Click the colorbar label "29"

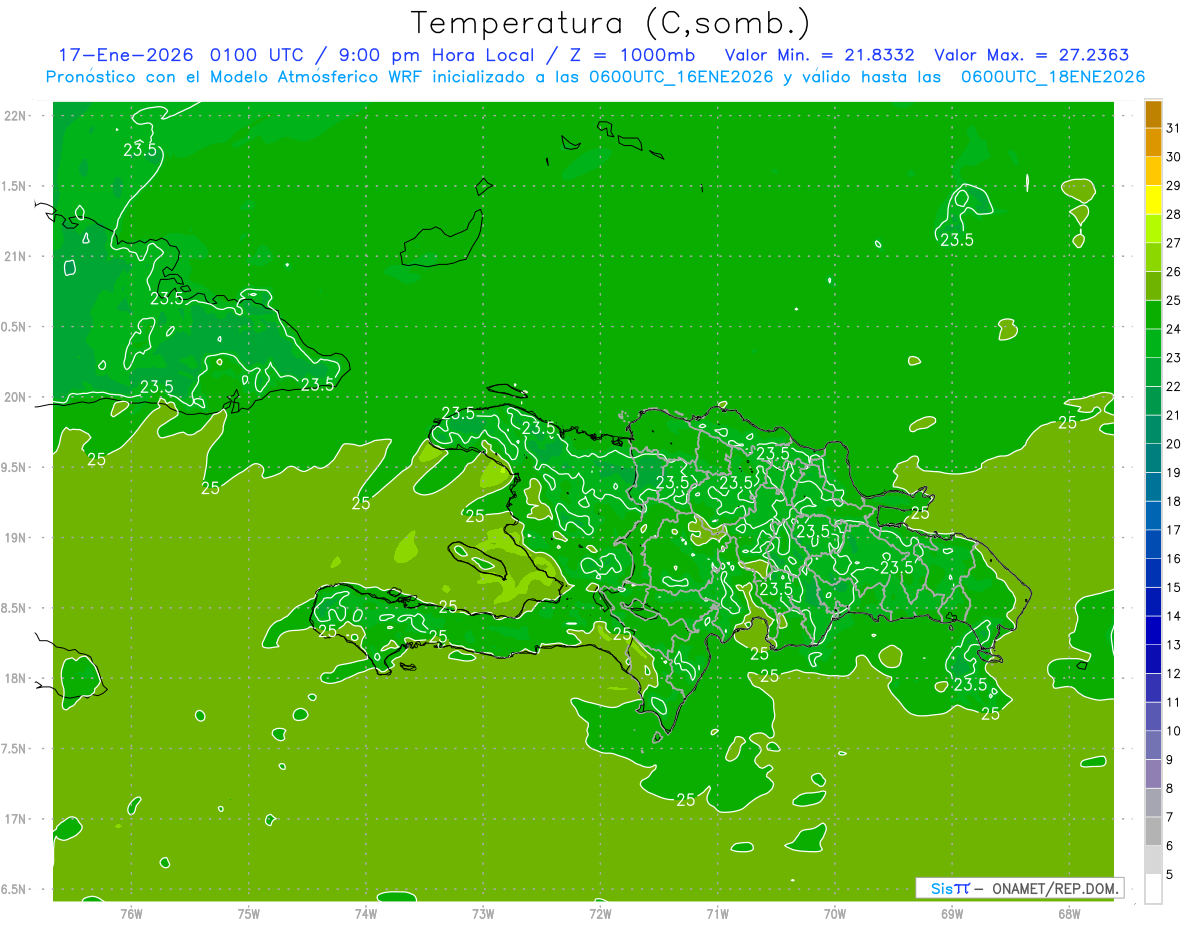1174,186
